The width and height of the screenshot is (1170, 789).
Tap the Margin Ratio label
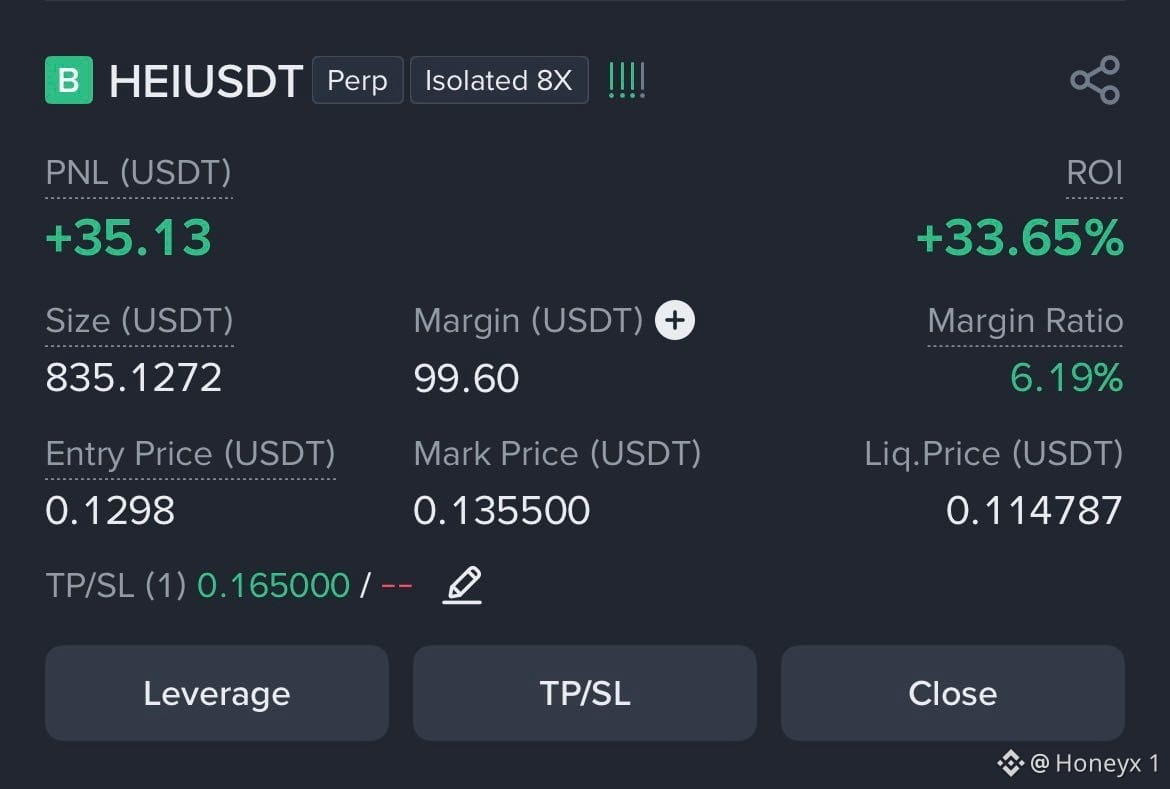(x=1024, y=321)
